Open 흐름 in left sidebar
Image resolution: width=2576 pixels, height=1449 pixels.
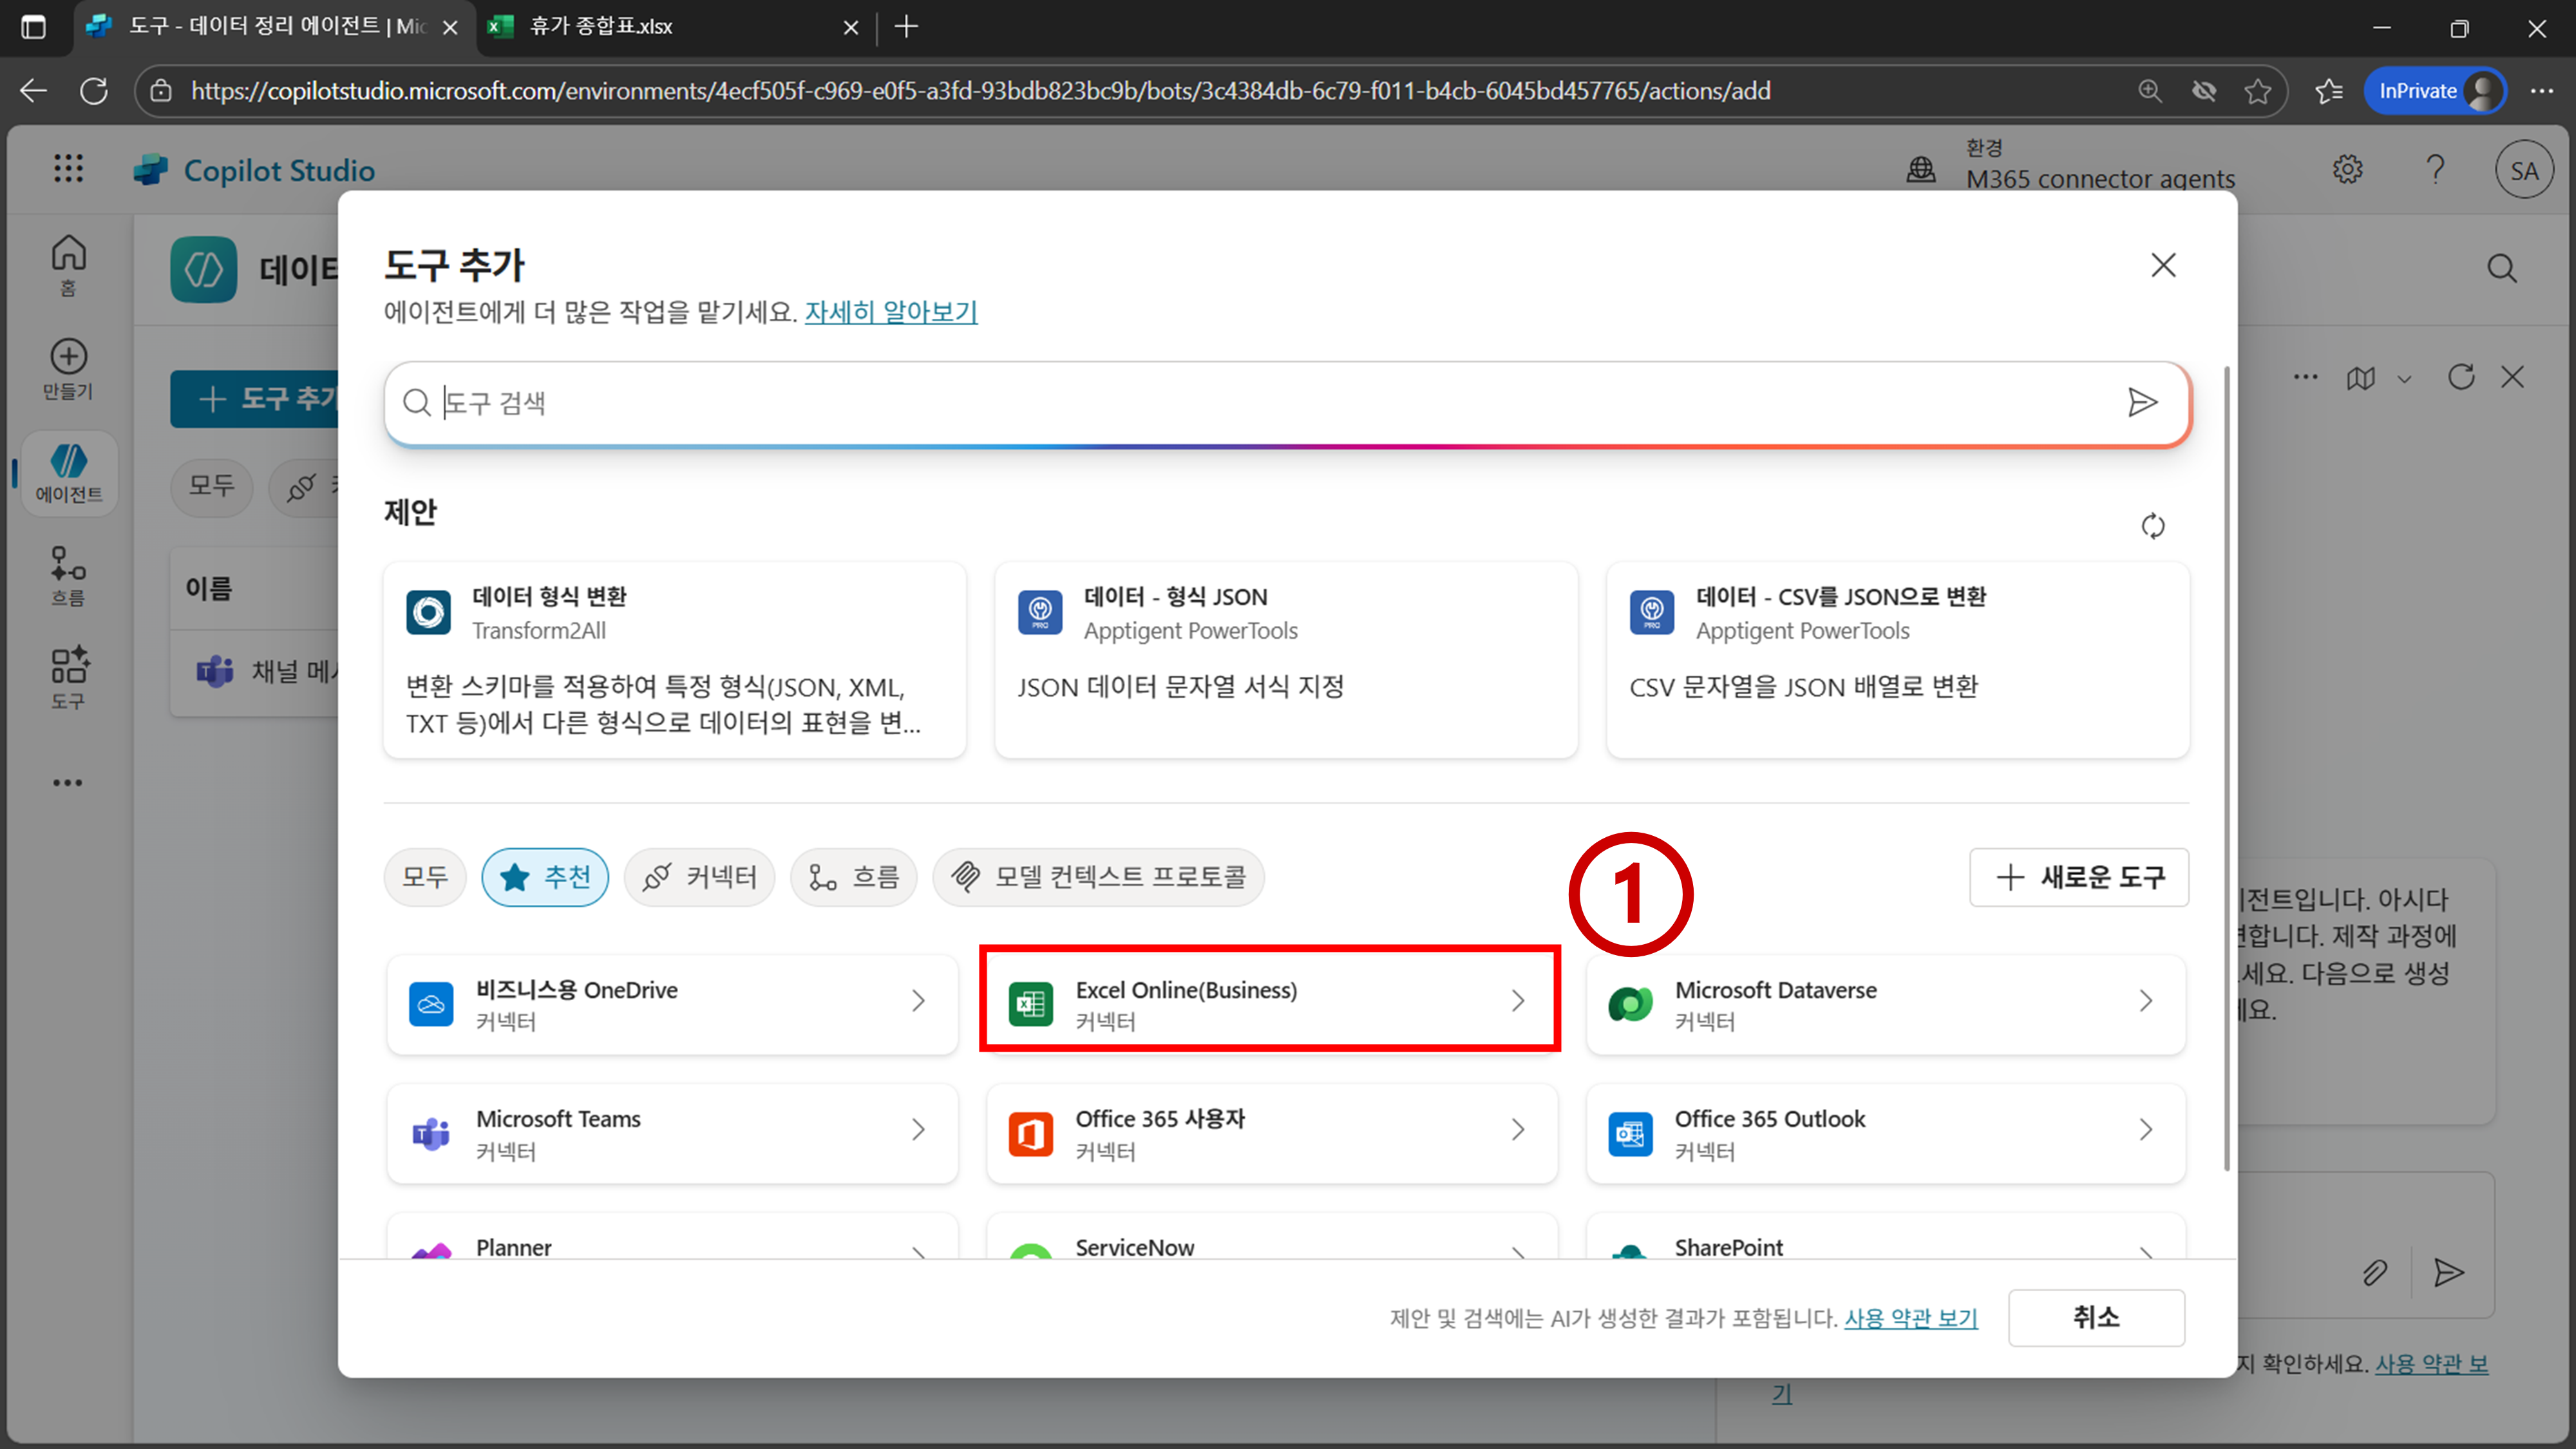(x=68, y=575)
